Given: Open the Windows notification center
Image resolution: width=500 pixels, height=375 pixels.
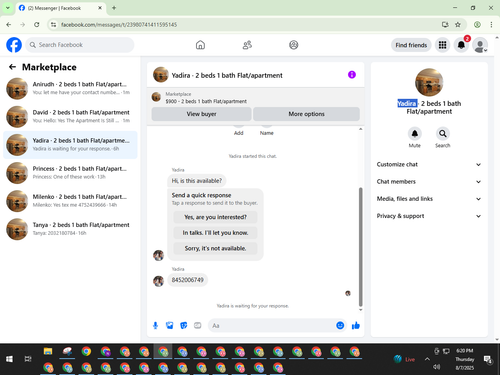Looking at the screenshot, I should tap(488, 359).
